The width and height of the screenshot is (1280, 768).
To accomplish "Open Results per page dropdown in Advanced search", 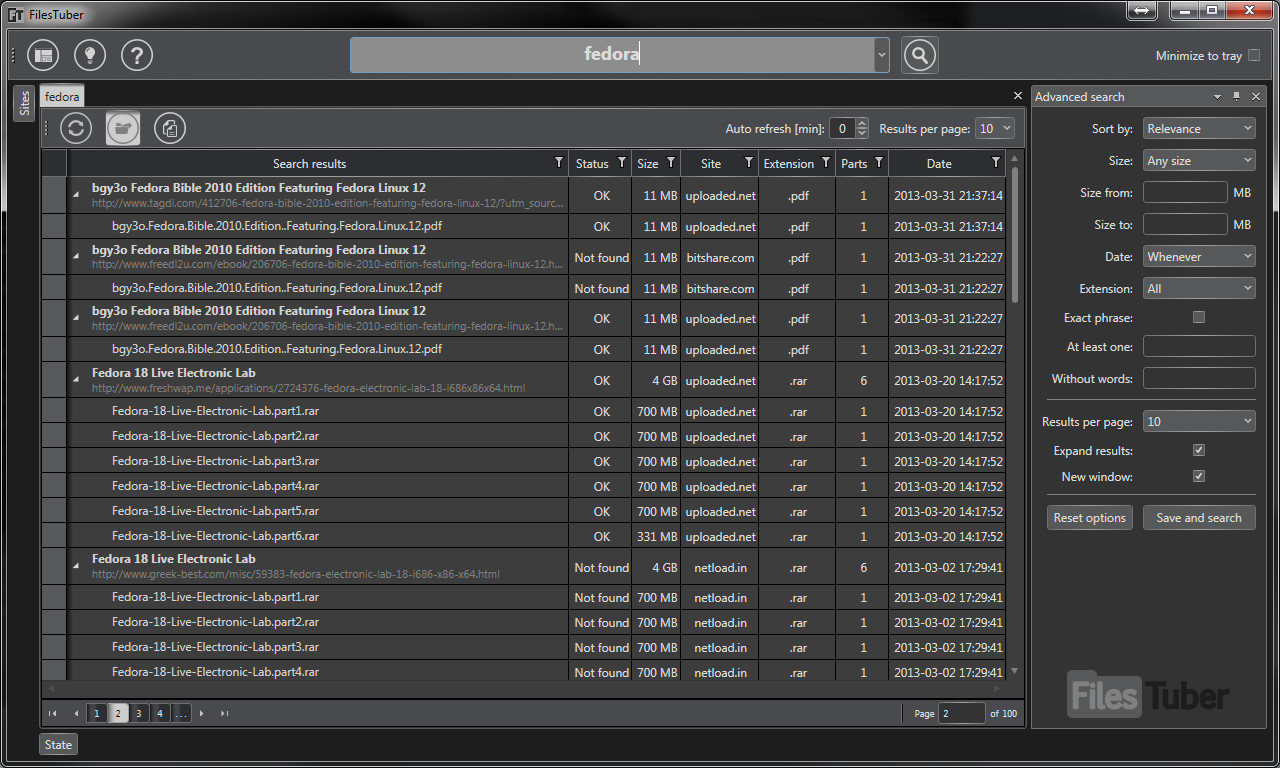I will [1199, 422].
